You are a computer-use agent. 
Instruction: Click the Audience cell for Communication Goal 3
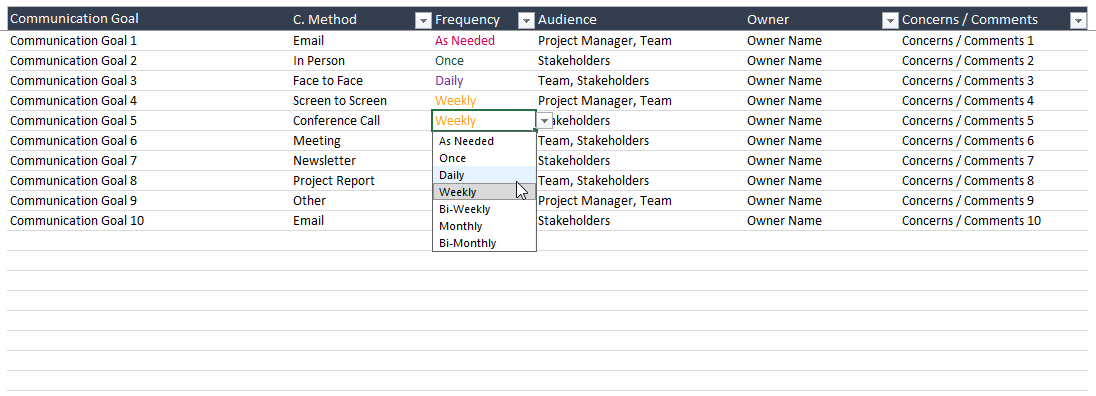(x=640, y=81)
